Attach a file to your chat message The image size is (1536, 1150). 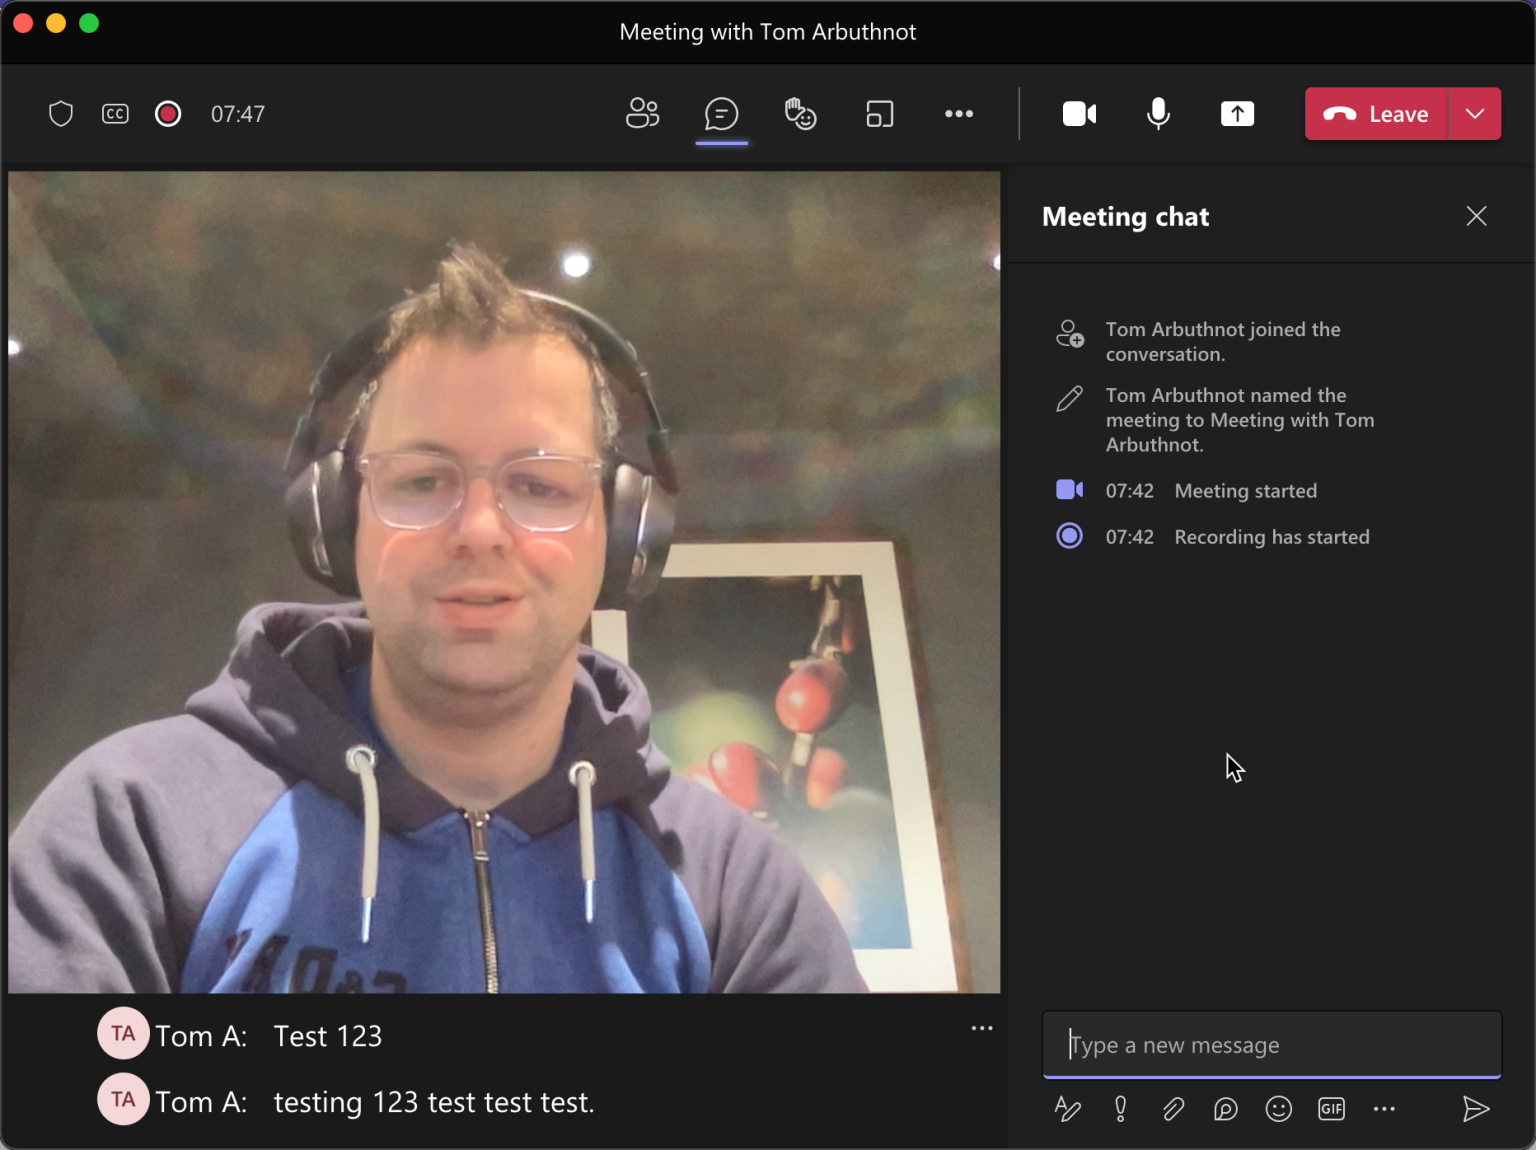[x=1172, y=1108]
